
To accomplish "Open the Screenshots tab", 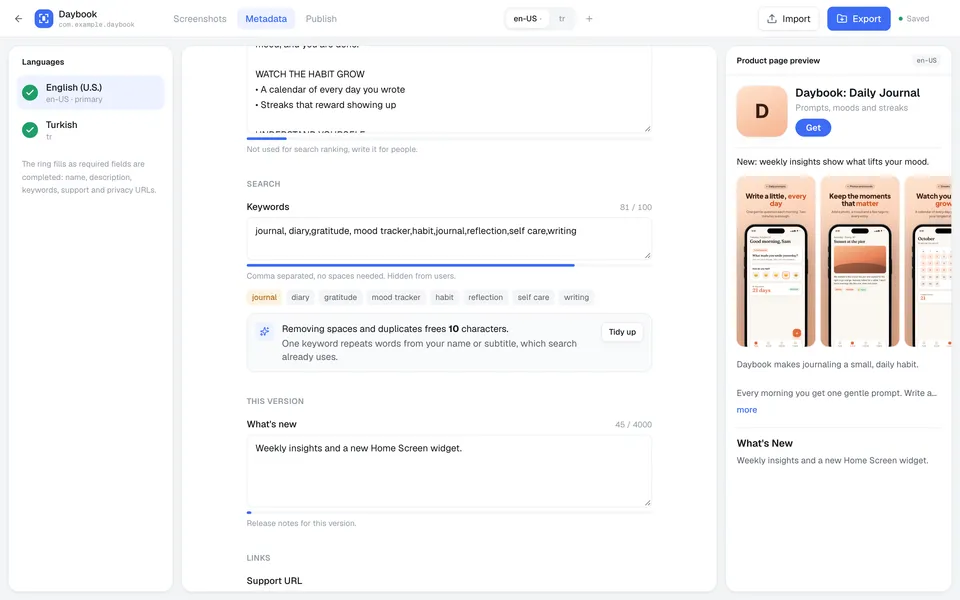I will [200, 18].
